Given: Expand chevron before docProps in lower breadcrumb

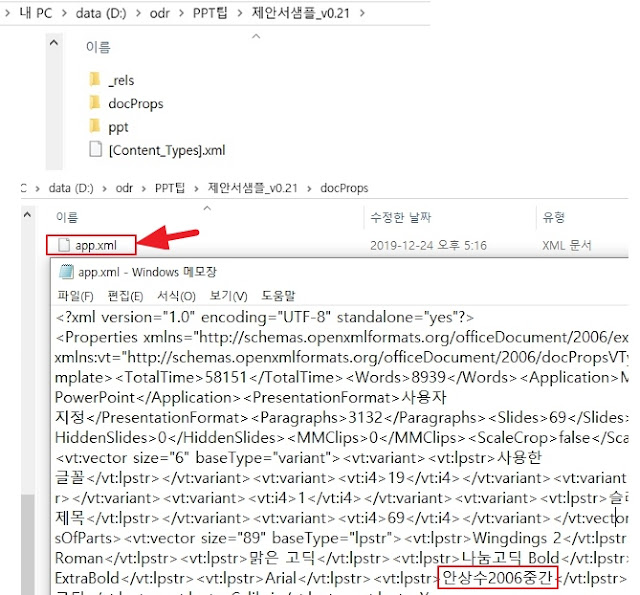Looking at the screenshot, I should (309, 189).
